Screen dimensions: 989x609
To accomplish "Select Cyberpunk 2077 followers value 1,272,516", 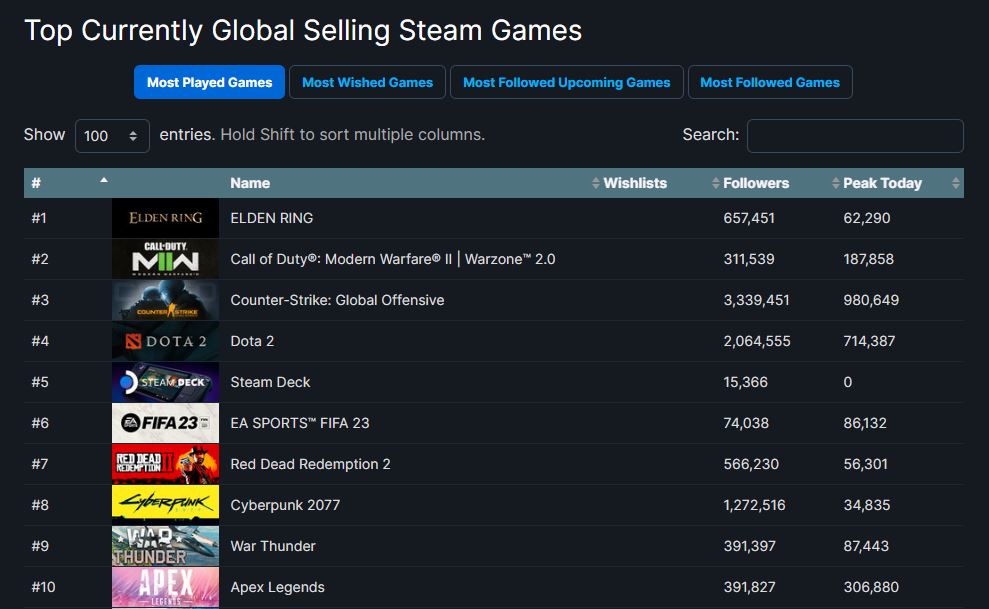I will tap(754, 505).
